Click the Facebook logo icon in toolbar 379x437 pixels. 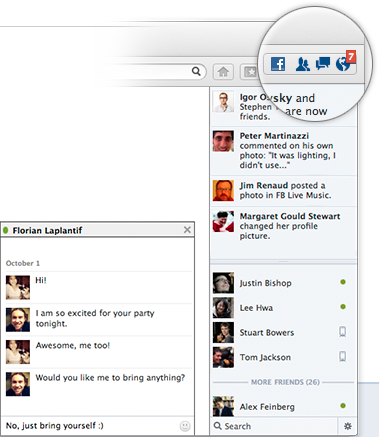coord(278,64)
